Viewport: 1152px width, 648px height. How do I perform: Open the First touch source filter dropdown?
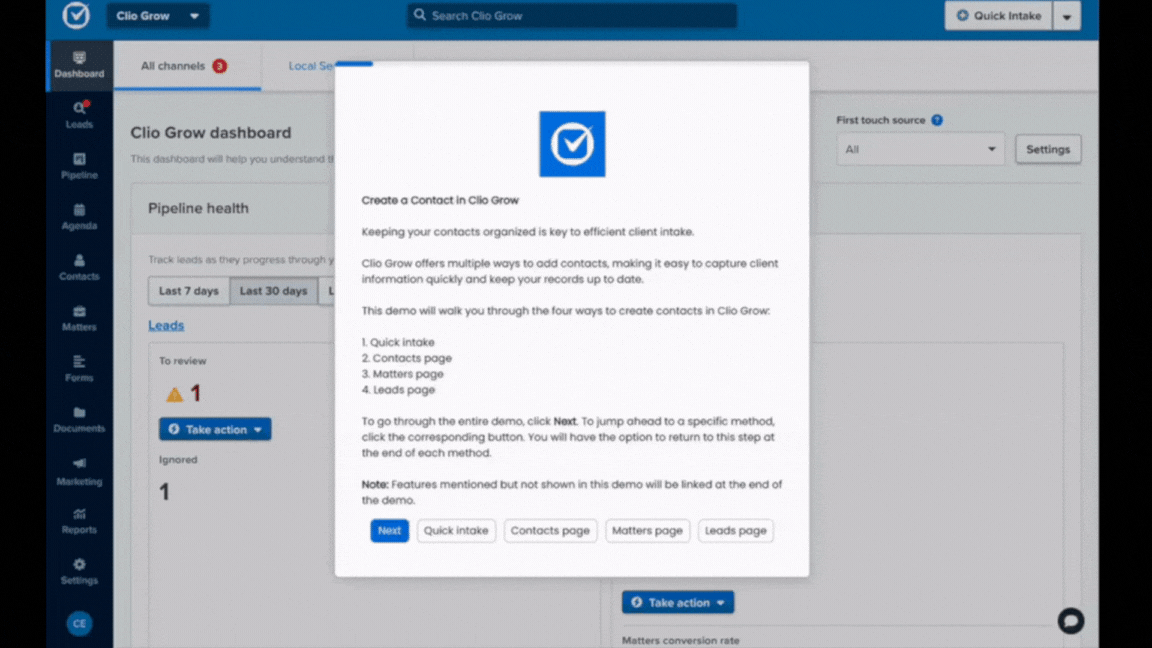coord(919,149)
